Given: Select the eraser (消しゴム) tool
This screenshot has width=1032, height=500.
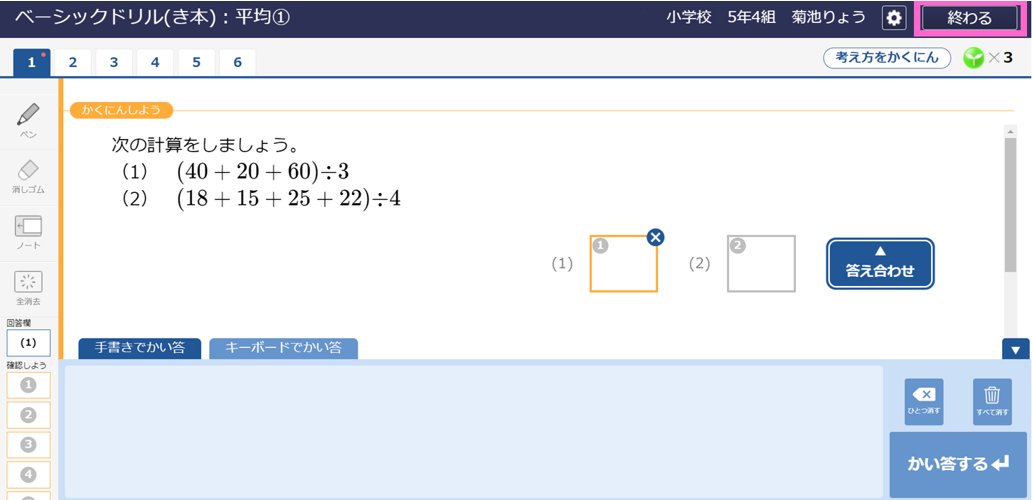Looking at the screenshot, I should pyautogui.click(x=29, y=174).
